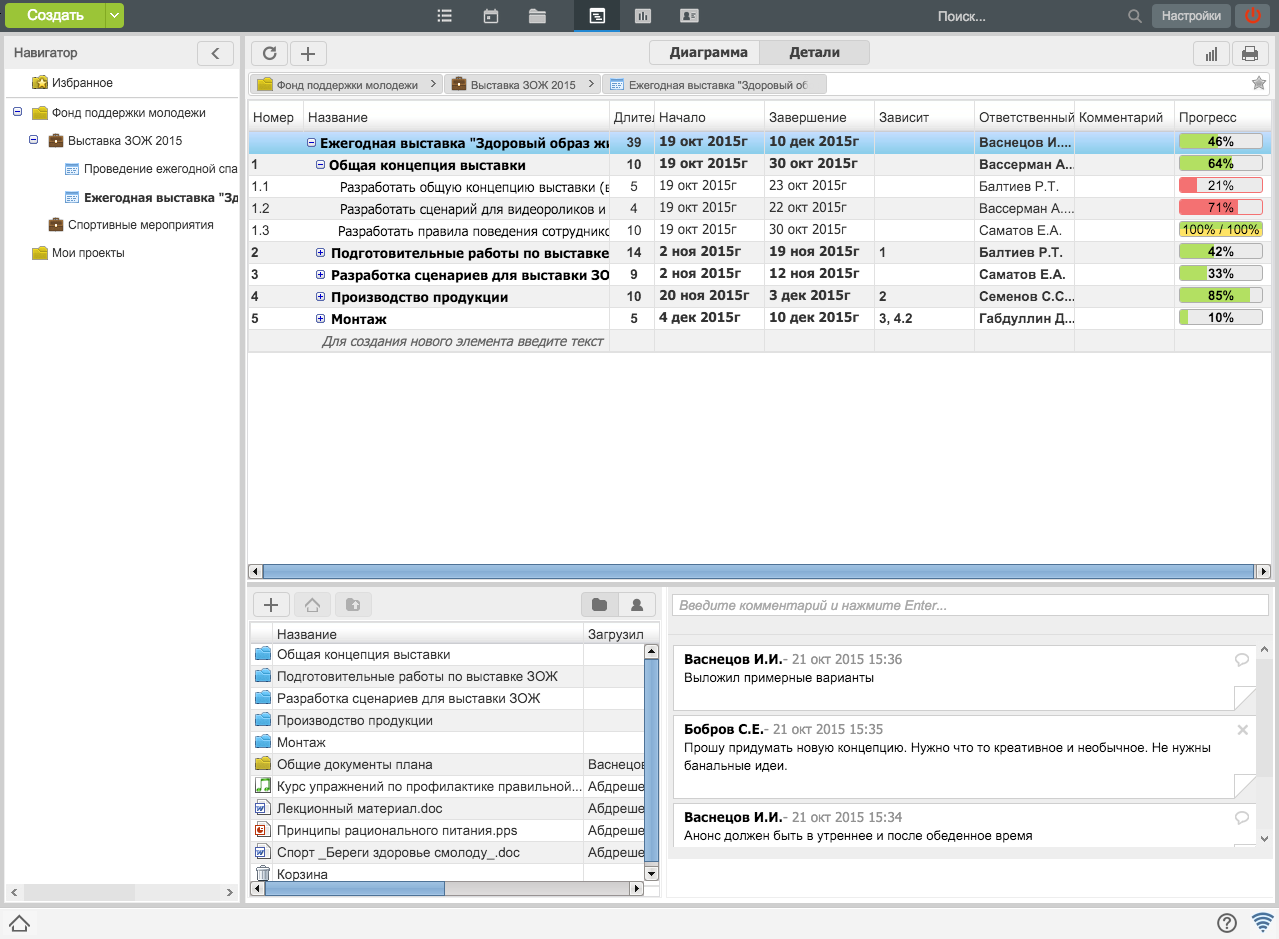1279x939 pixels.
Task: Click horizontal scrollbar under plan table
Action: [760, 571]
